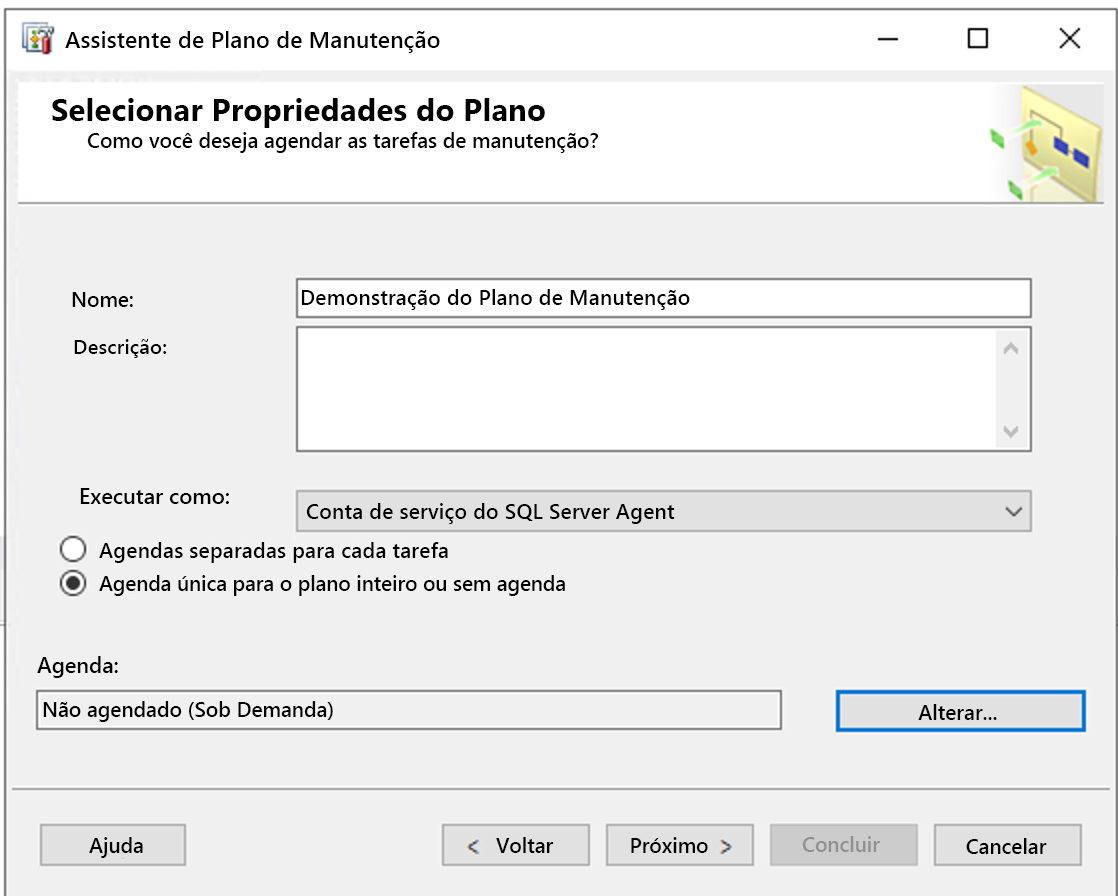Click Alterar to change the schedule

click(959, 710)
